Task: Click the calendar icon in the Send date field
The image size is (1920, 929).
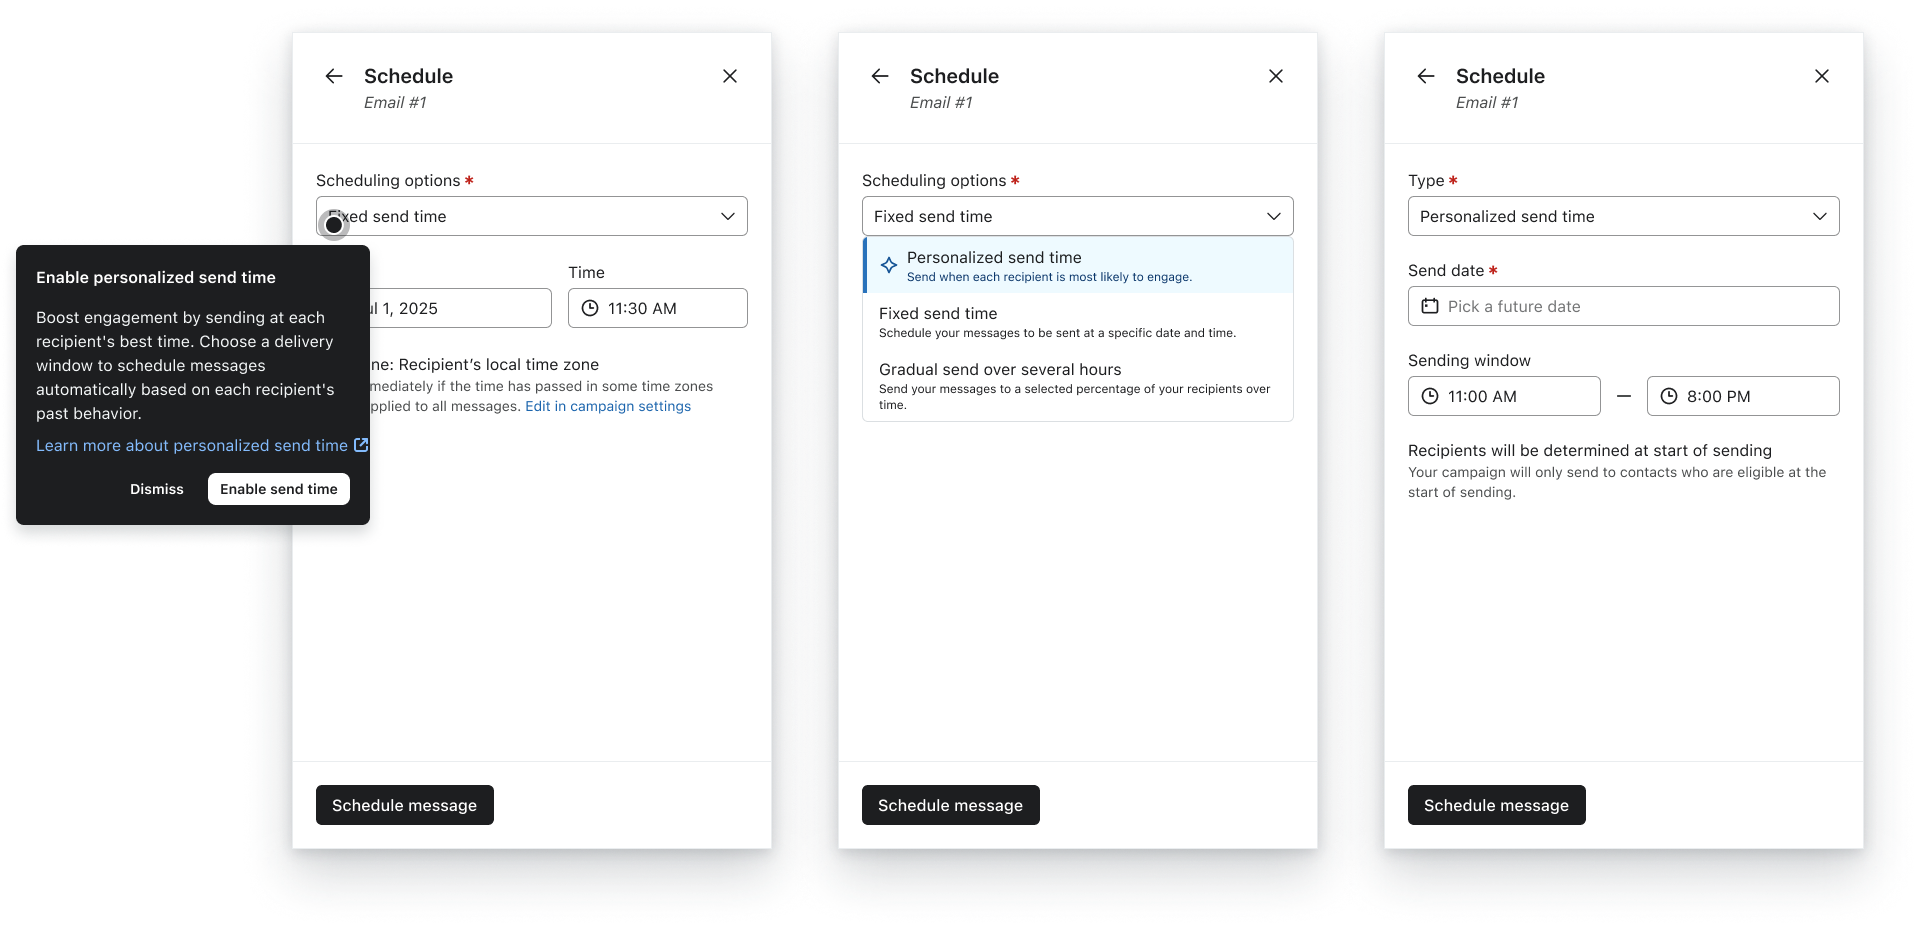Action: point(1431,306)
